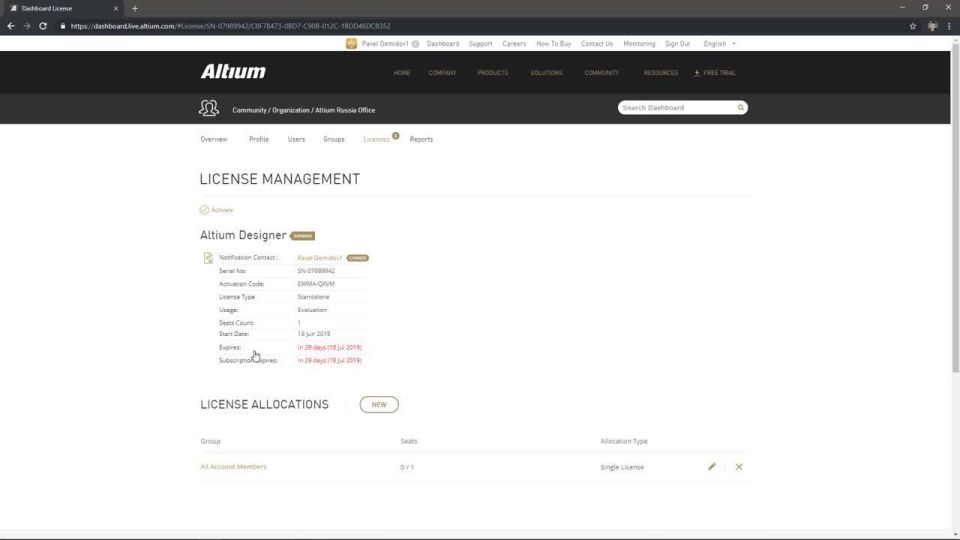Edit the All Account Members allocation with pencil icon
The width and height of the screenshot is (960, 540).
click(x=711, y=467)
